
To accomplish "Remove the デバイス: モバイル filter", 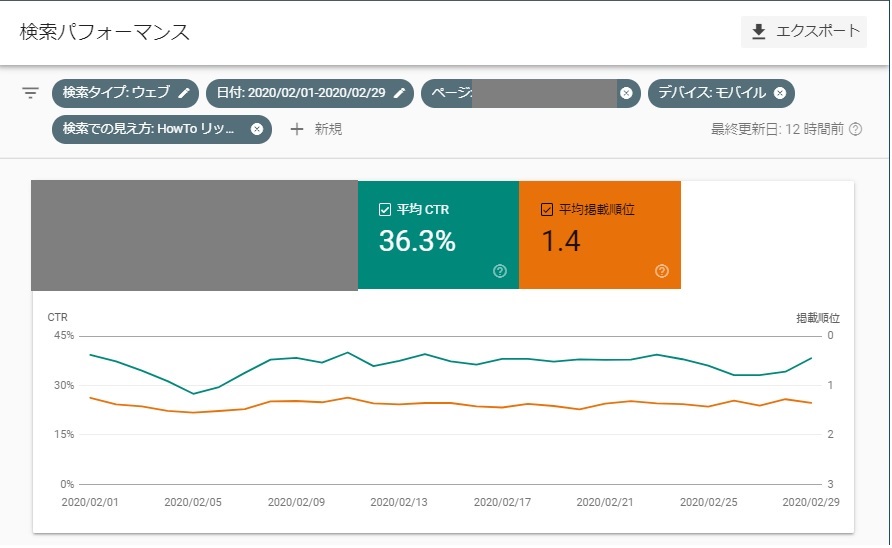I will [x=780, y=93].
